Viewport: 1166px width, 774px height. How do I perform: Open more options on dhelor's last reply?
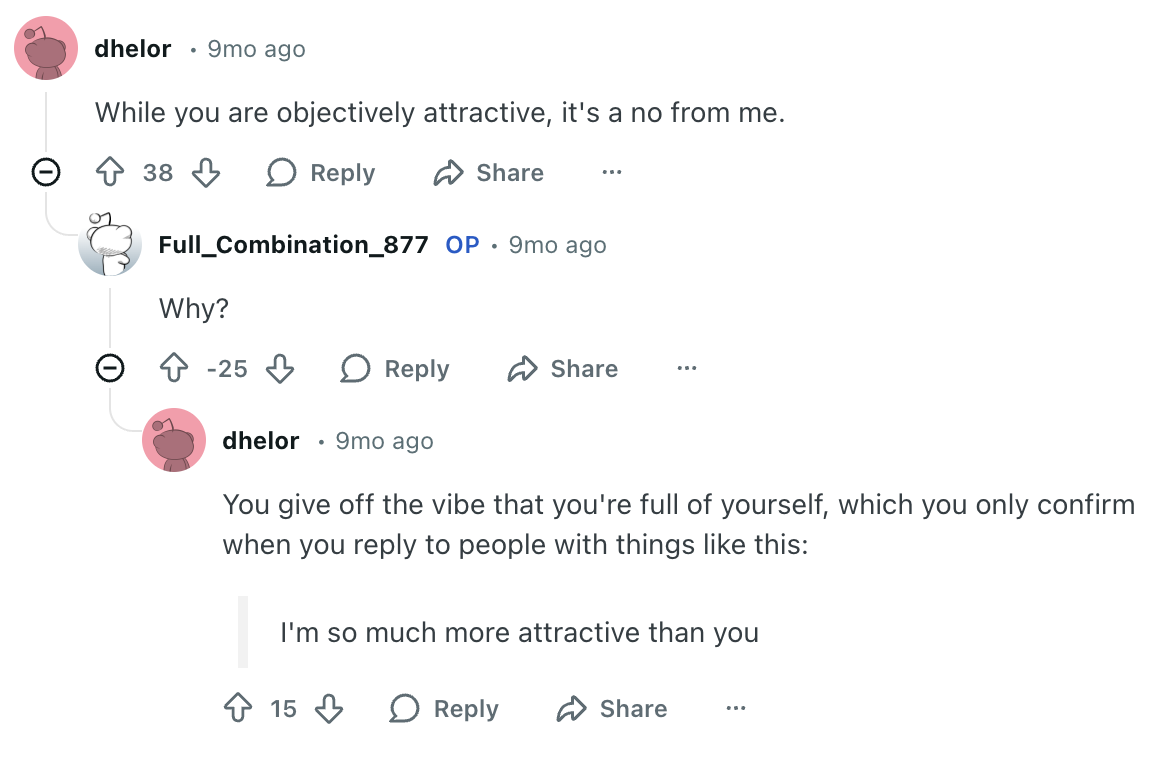point(736,709)
